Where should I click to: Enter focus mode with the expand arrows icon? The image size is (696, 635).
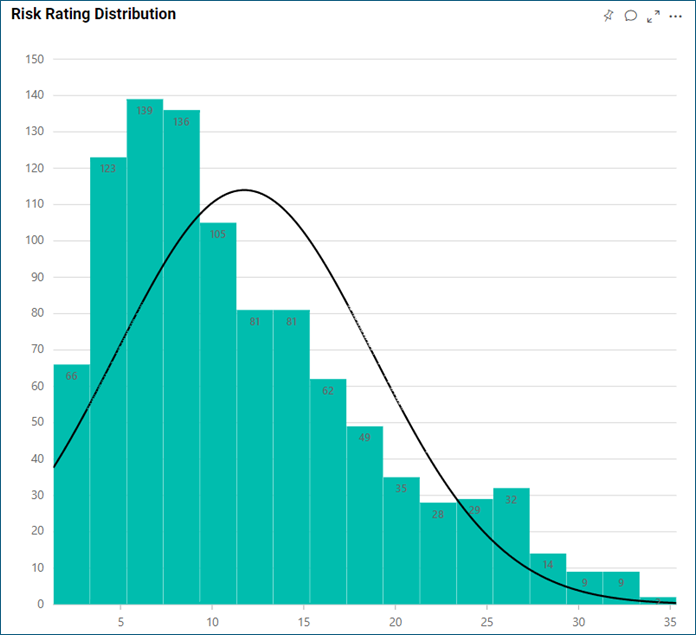pos(653,16)
